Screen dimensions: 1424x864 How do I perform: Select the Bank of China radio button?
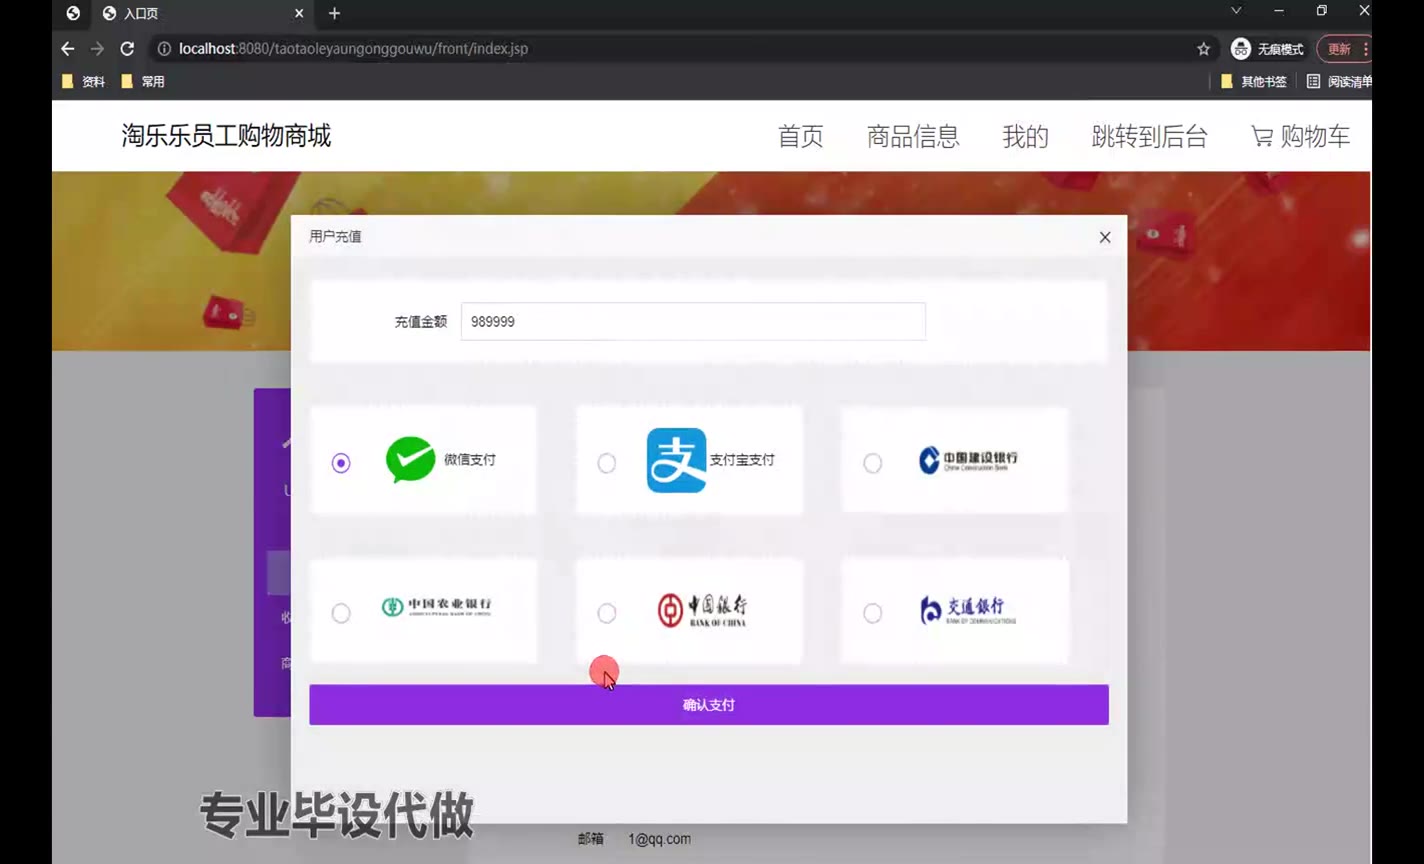(607, 613)
